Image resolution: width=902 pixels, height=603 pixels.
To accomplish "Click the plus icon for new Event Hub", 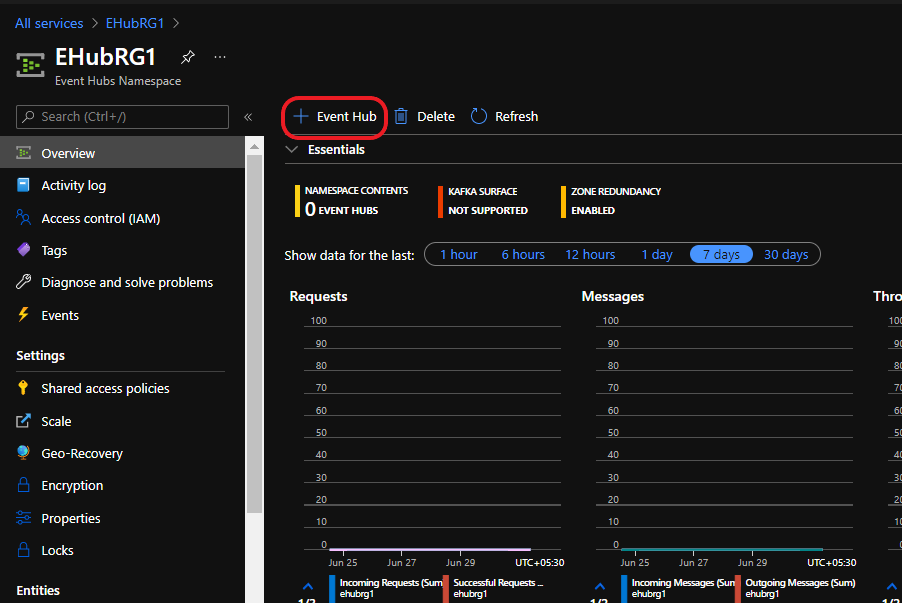I will [300, 117].
